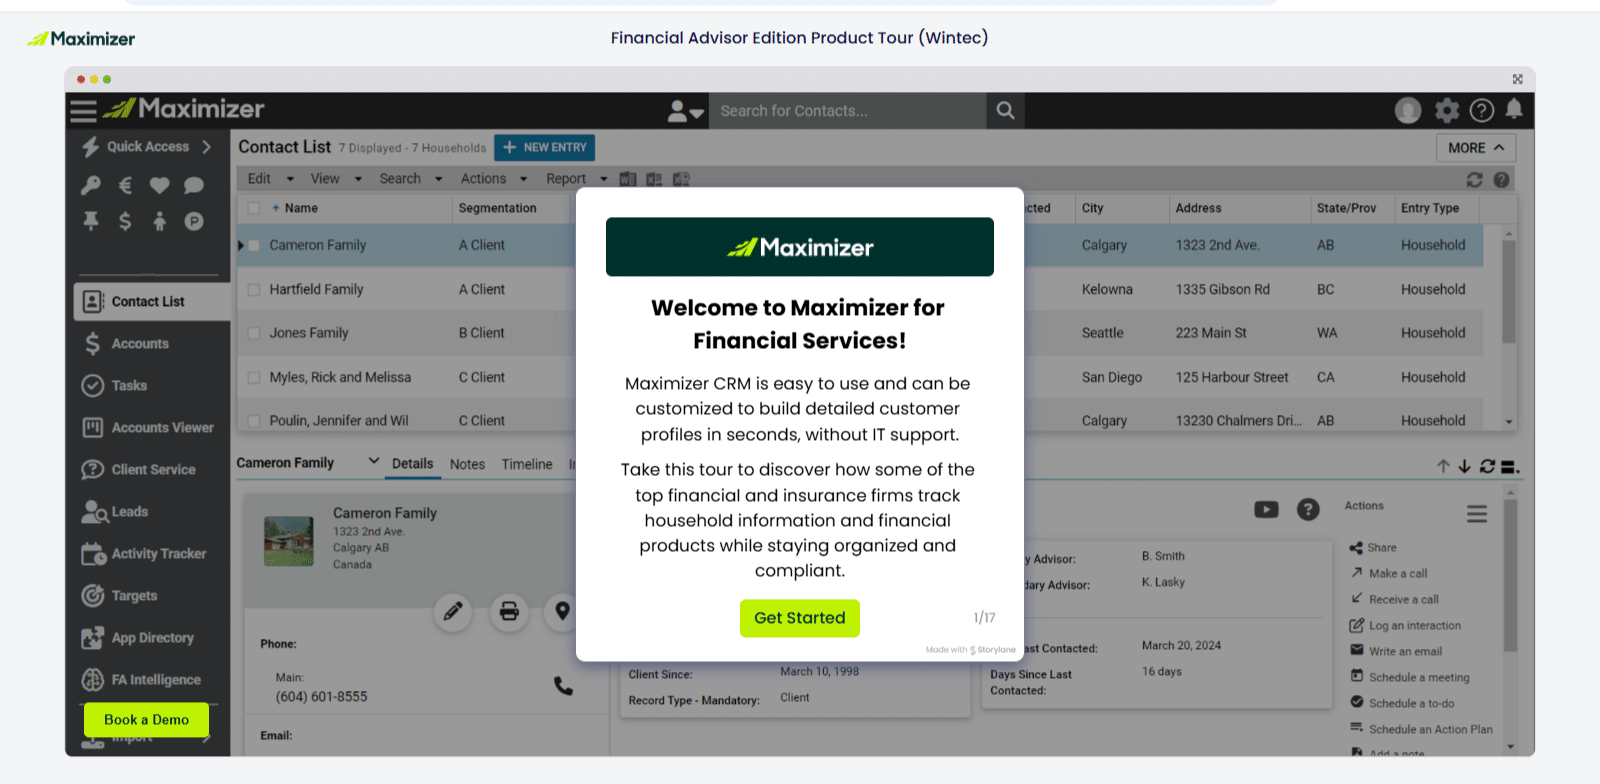Click the down arrow in the details toolbar
The height and width of the screenshot is (784, 1600).
(x=1464, y=466)
